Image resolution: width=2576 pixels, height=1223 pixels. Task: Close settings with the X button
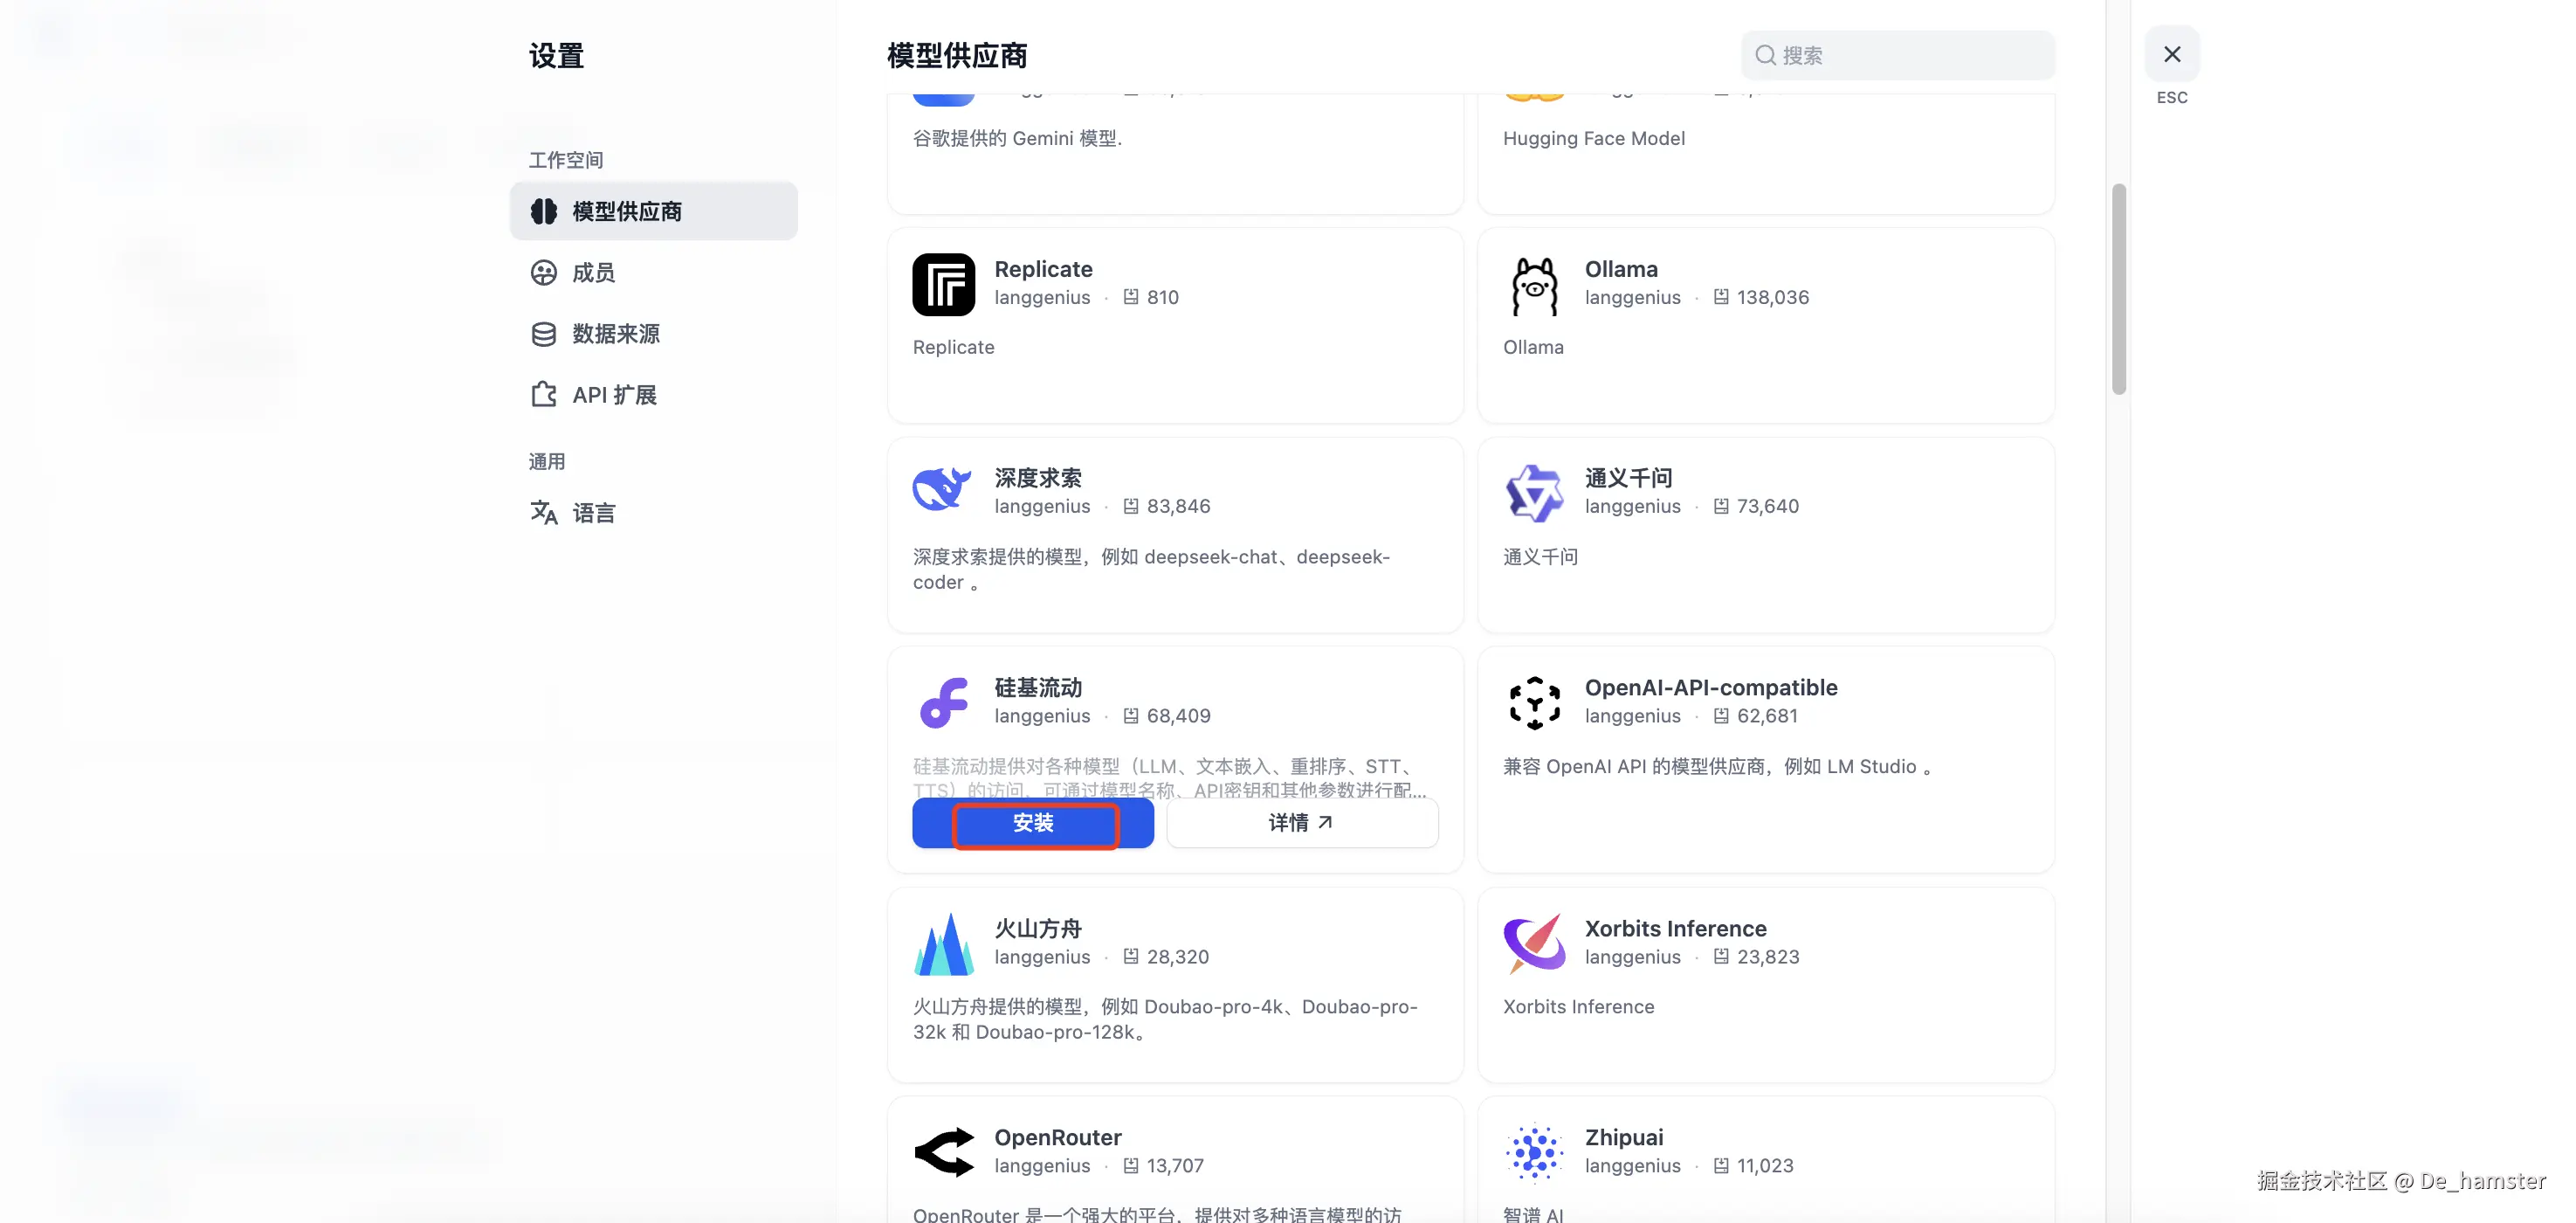pos(2171,54)
